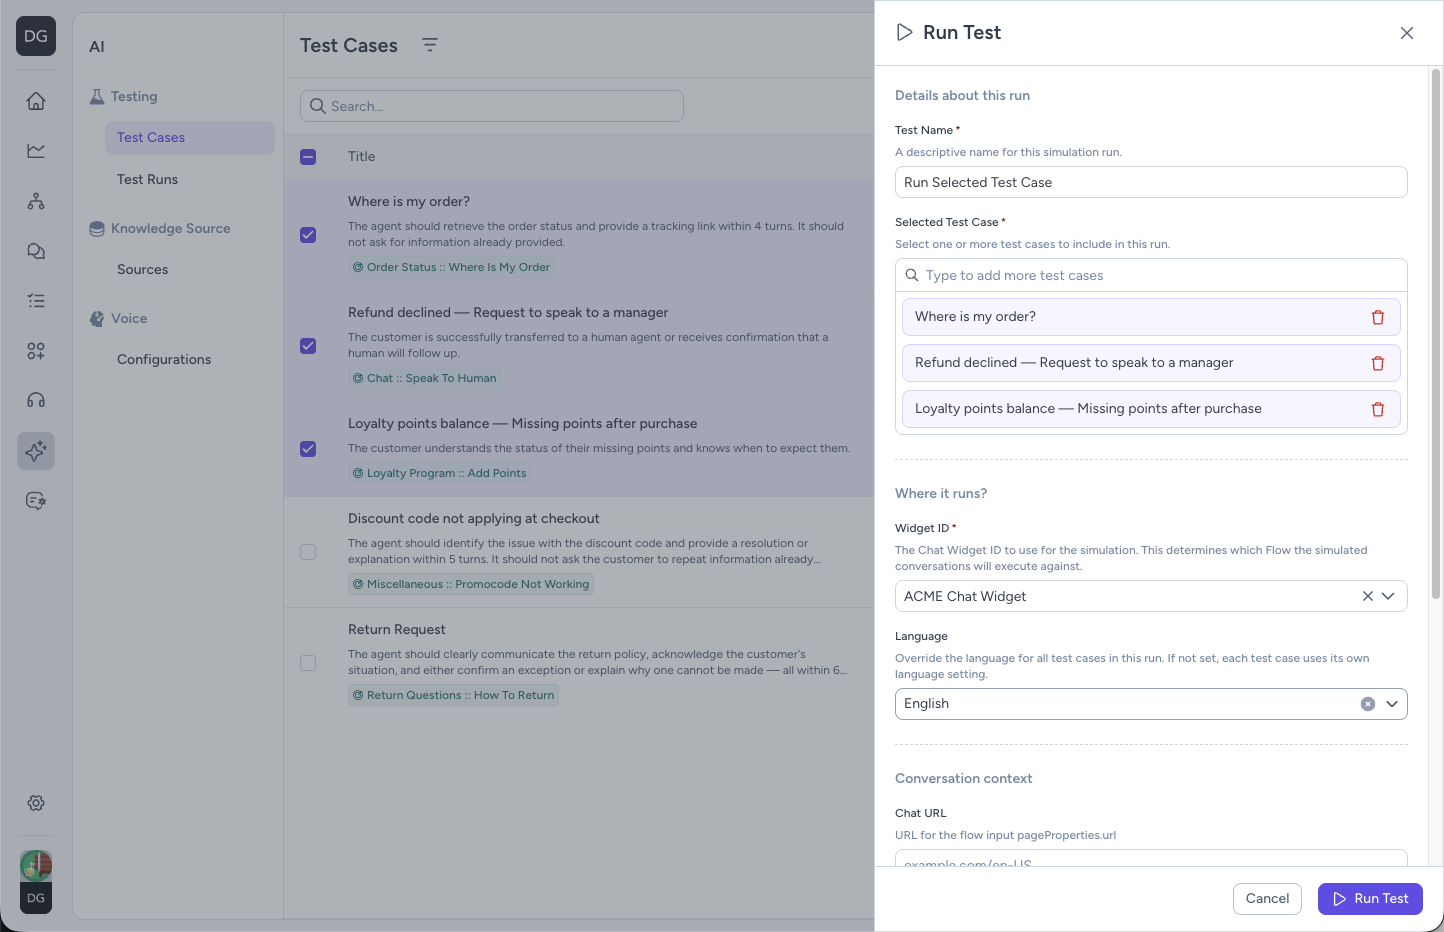
Task: Delete 'Refund declined' selected test case
Action: coord(1378,363)
